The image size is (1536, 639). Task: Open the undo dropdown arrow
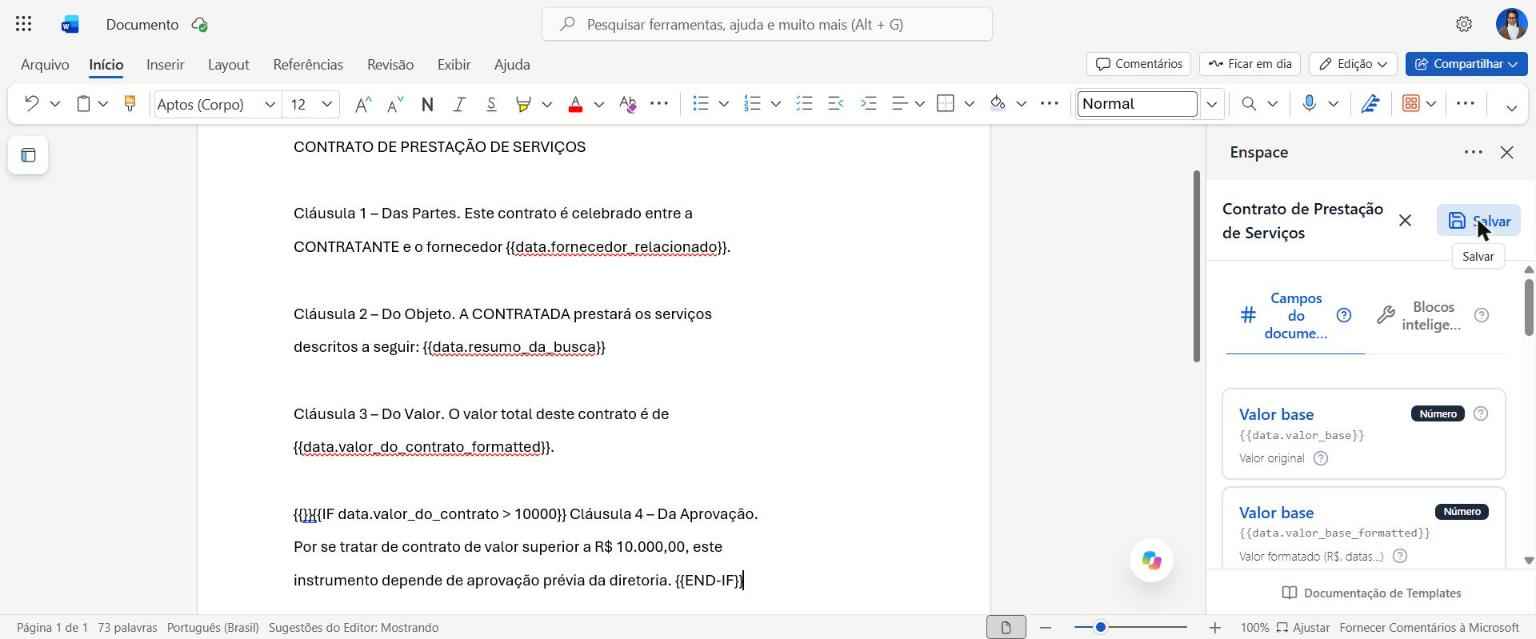click(55, 103)
